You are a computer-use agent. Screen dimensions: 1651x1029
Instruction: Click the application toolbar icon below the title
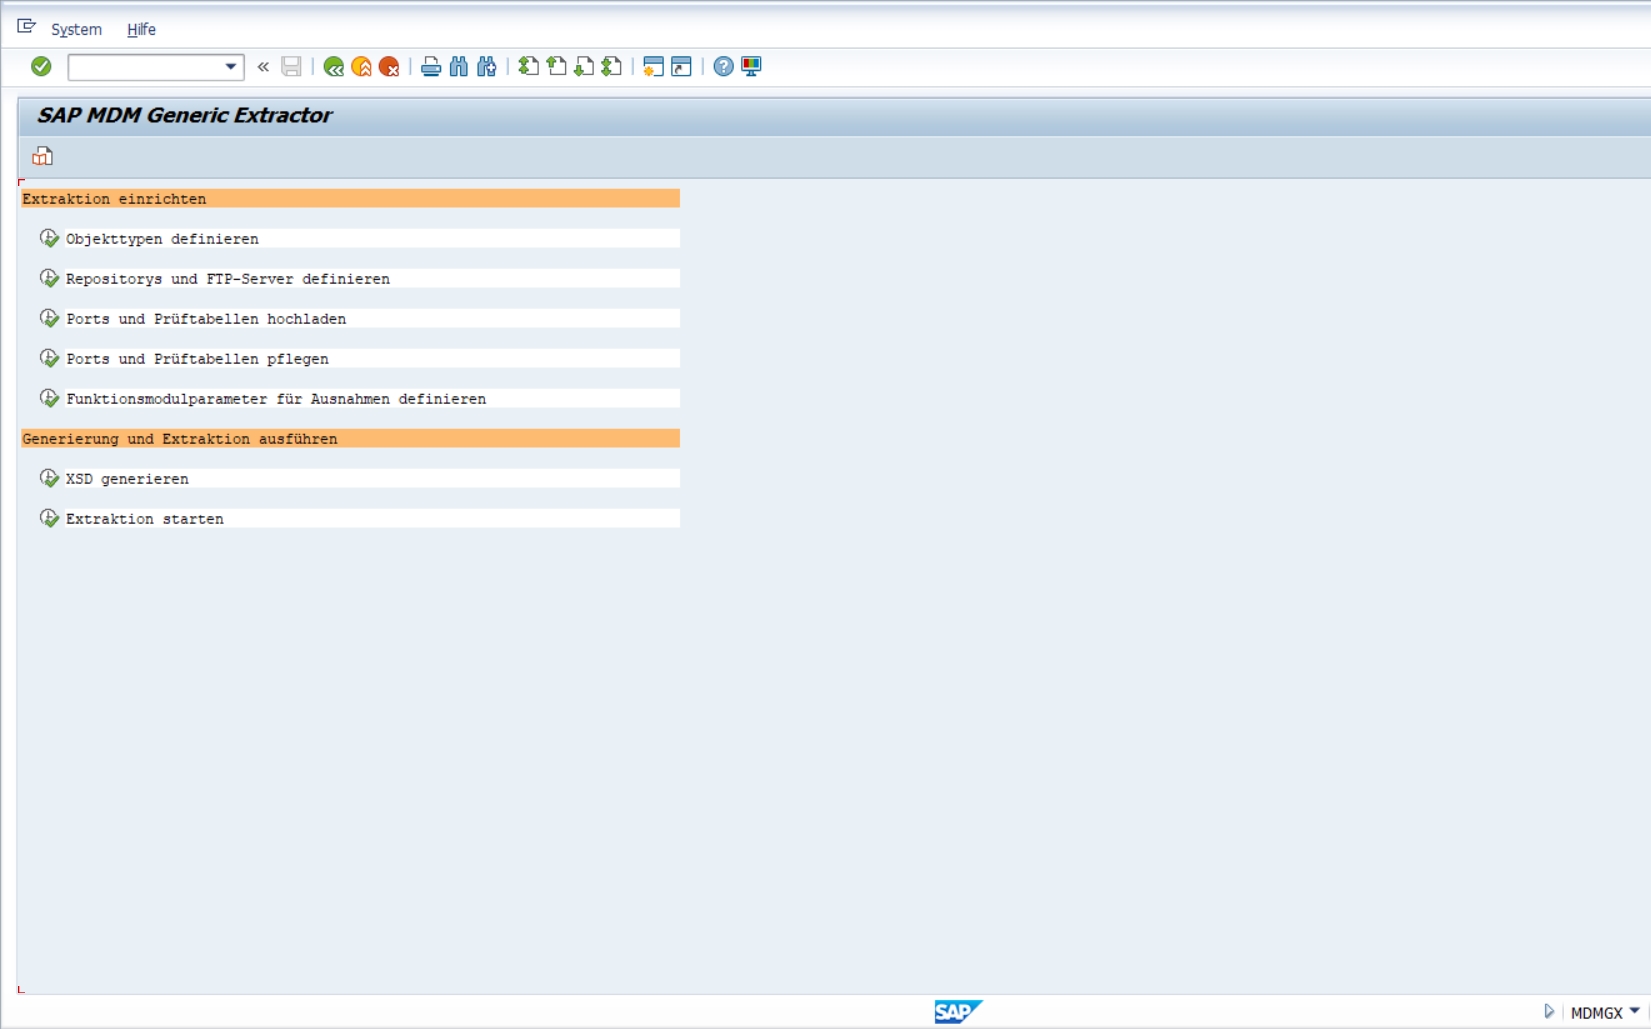[x=42, y=156]
